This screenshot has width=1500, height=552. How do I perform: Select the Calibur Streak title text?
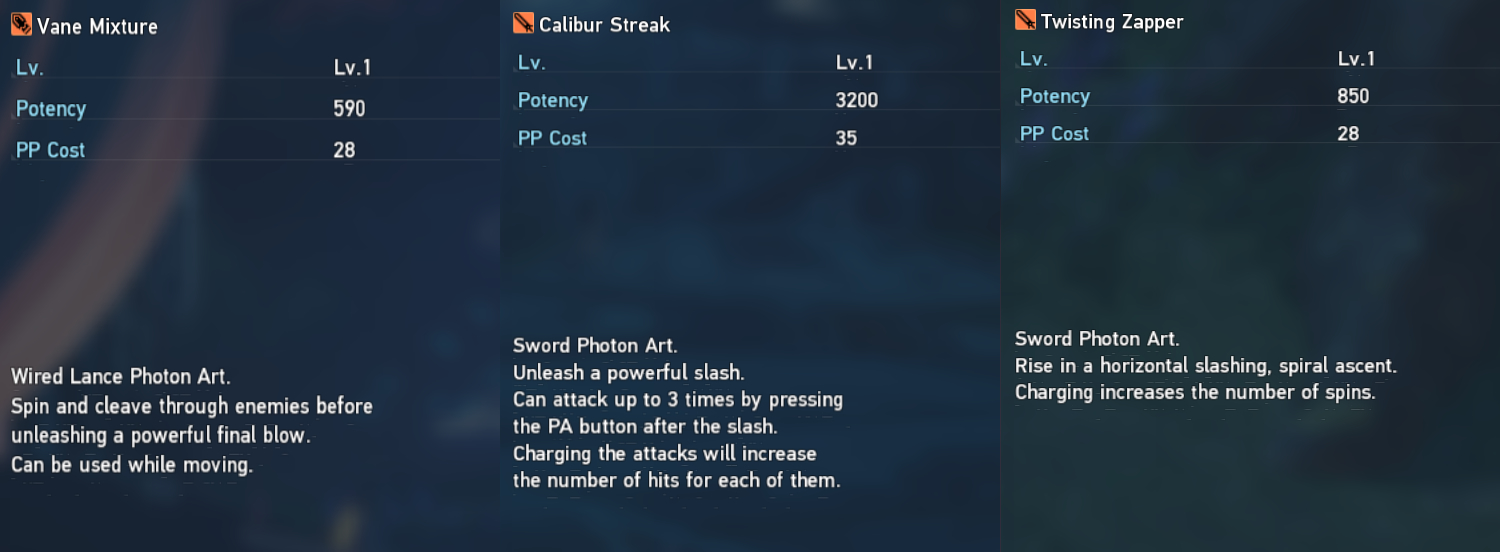(x=604, y=25)
